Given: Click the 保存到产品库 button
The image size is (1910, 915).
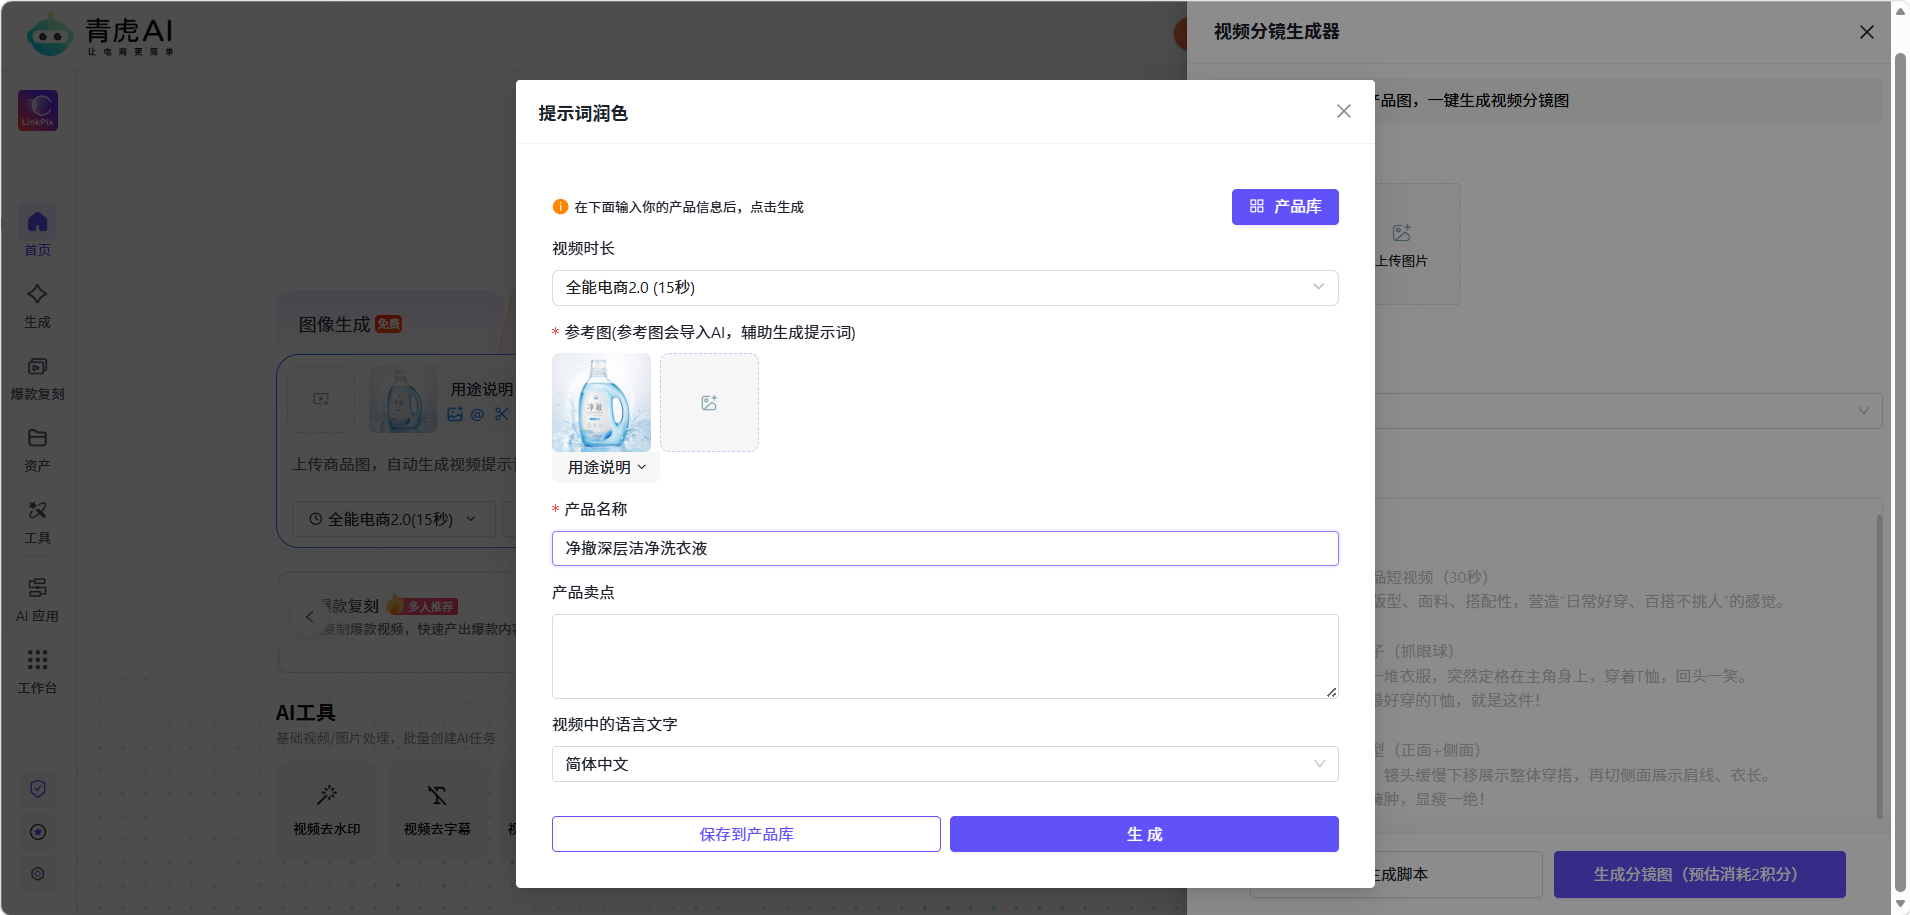Looking at the screenshot, I should coord(746,834).
